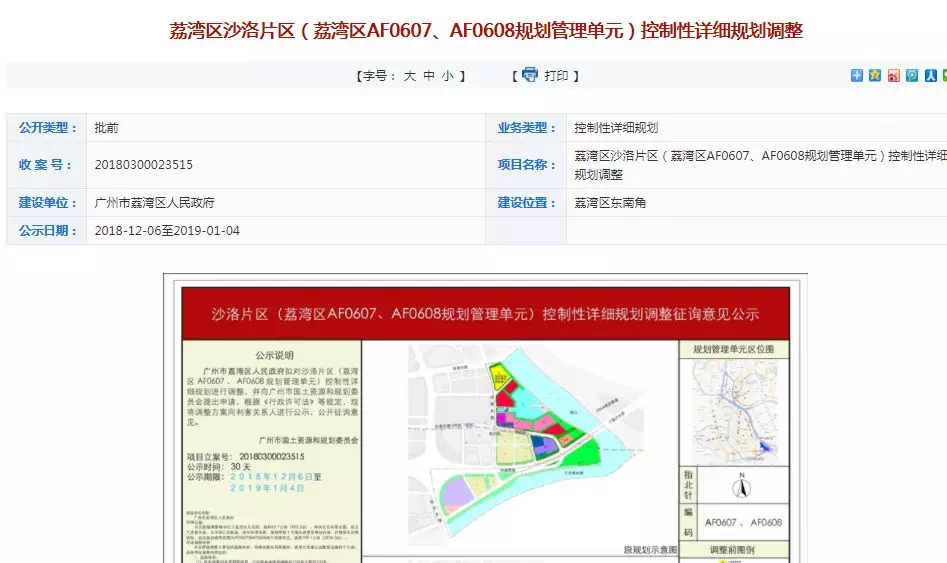This screenshot has width=947, height=563.
Task: Click the north compass symbol in the map
Action: 742,486
